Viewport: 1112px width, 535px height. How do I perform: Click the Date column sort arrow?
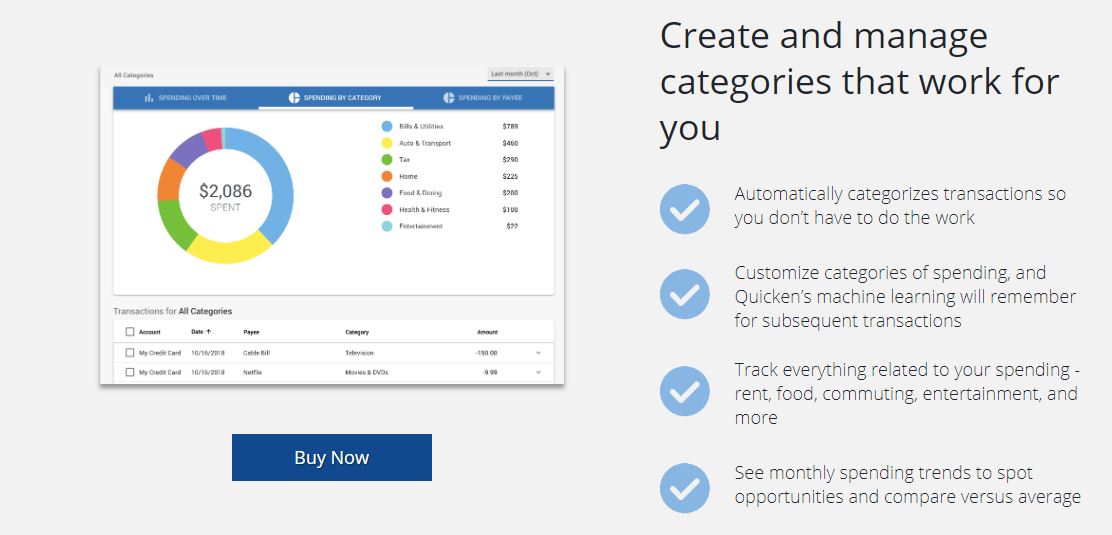(208, 331)
